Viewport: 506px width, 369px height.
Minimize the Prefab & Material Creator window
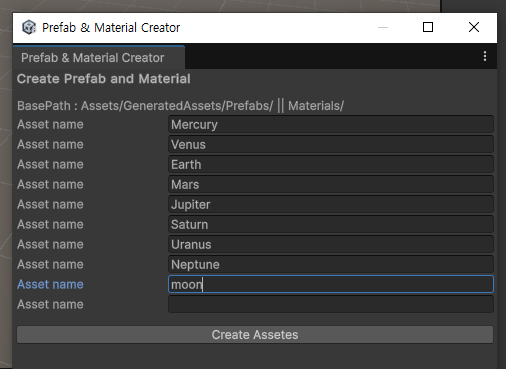(383, 27)
